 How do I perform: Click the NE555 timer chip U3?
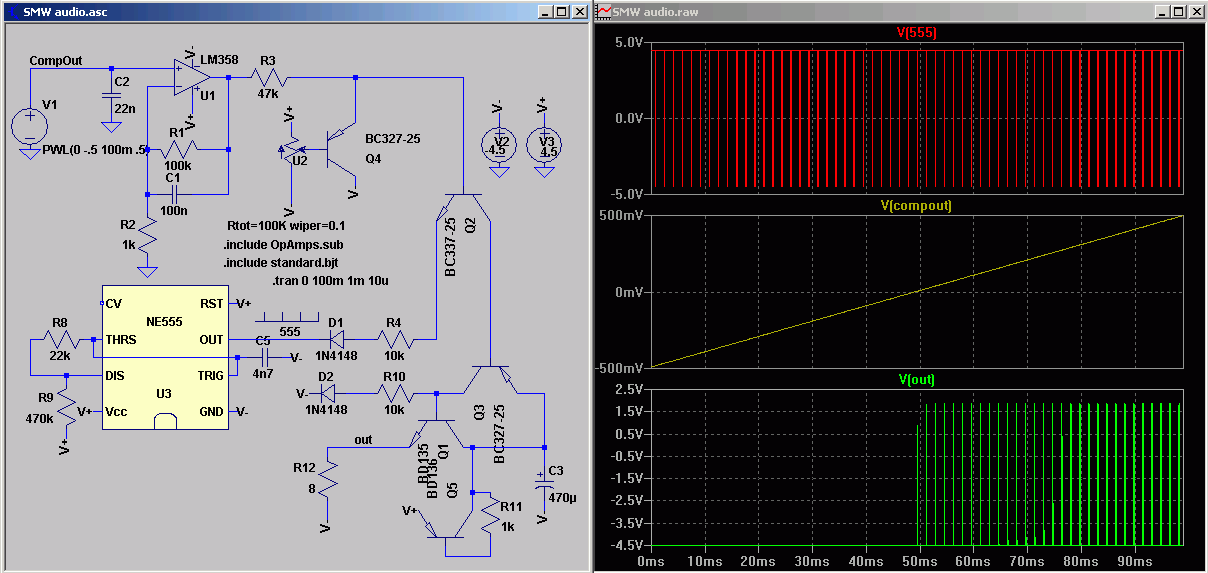coord(165,358)
